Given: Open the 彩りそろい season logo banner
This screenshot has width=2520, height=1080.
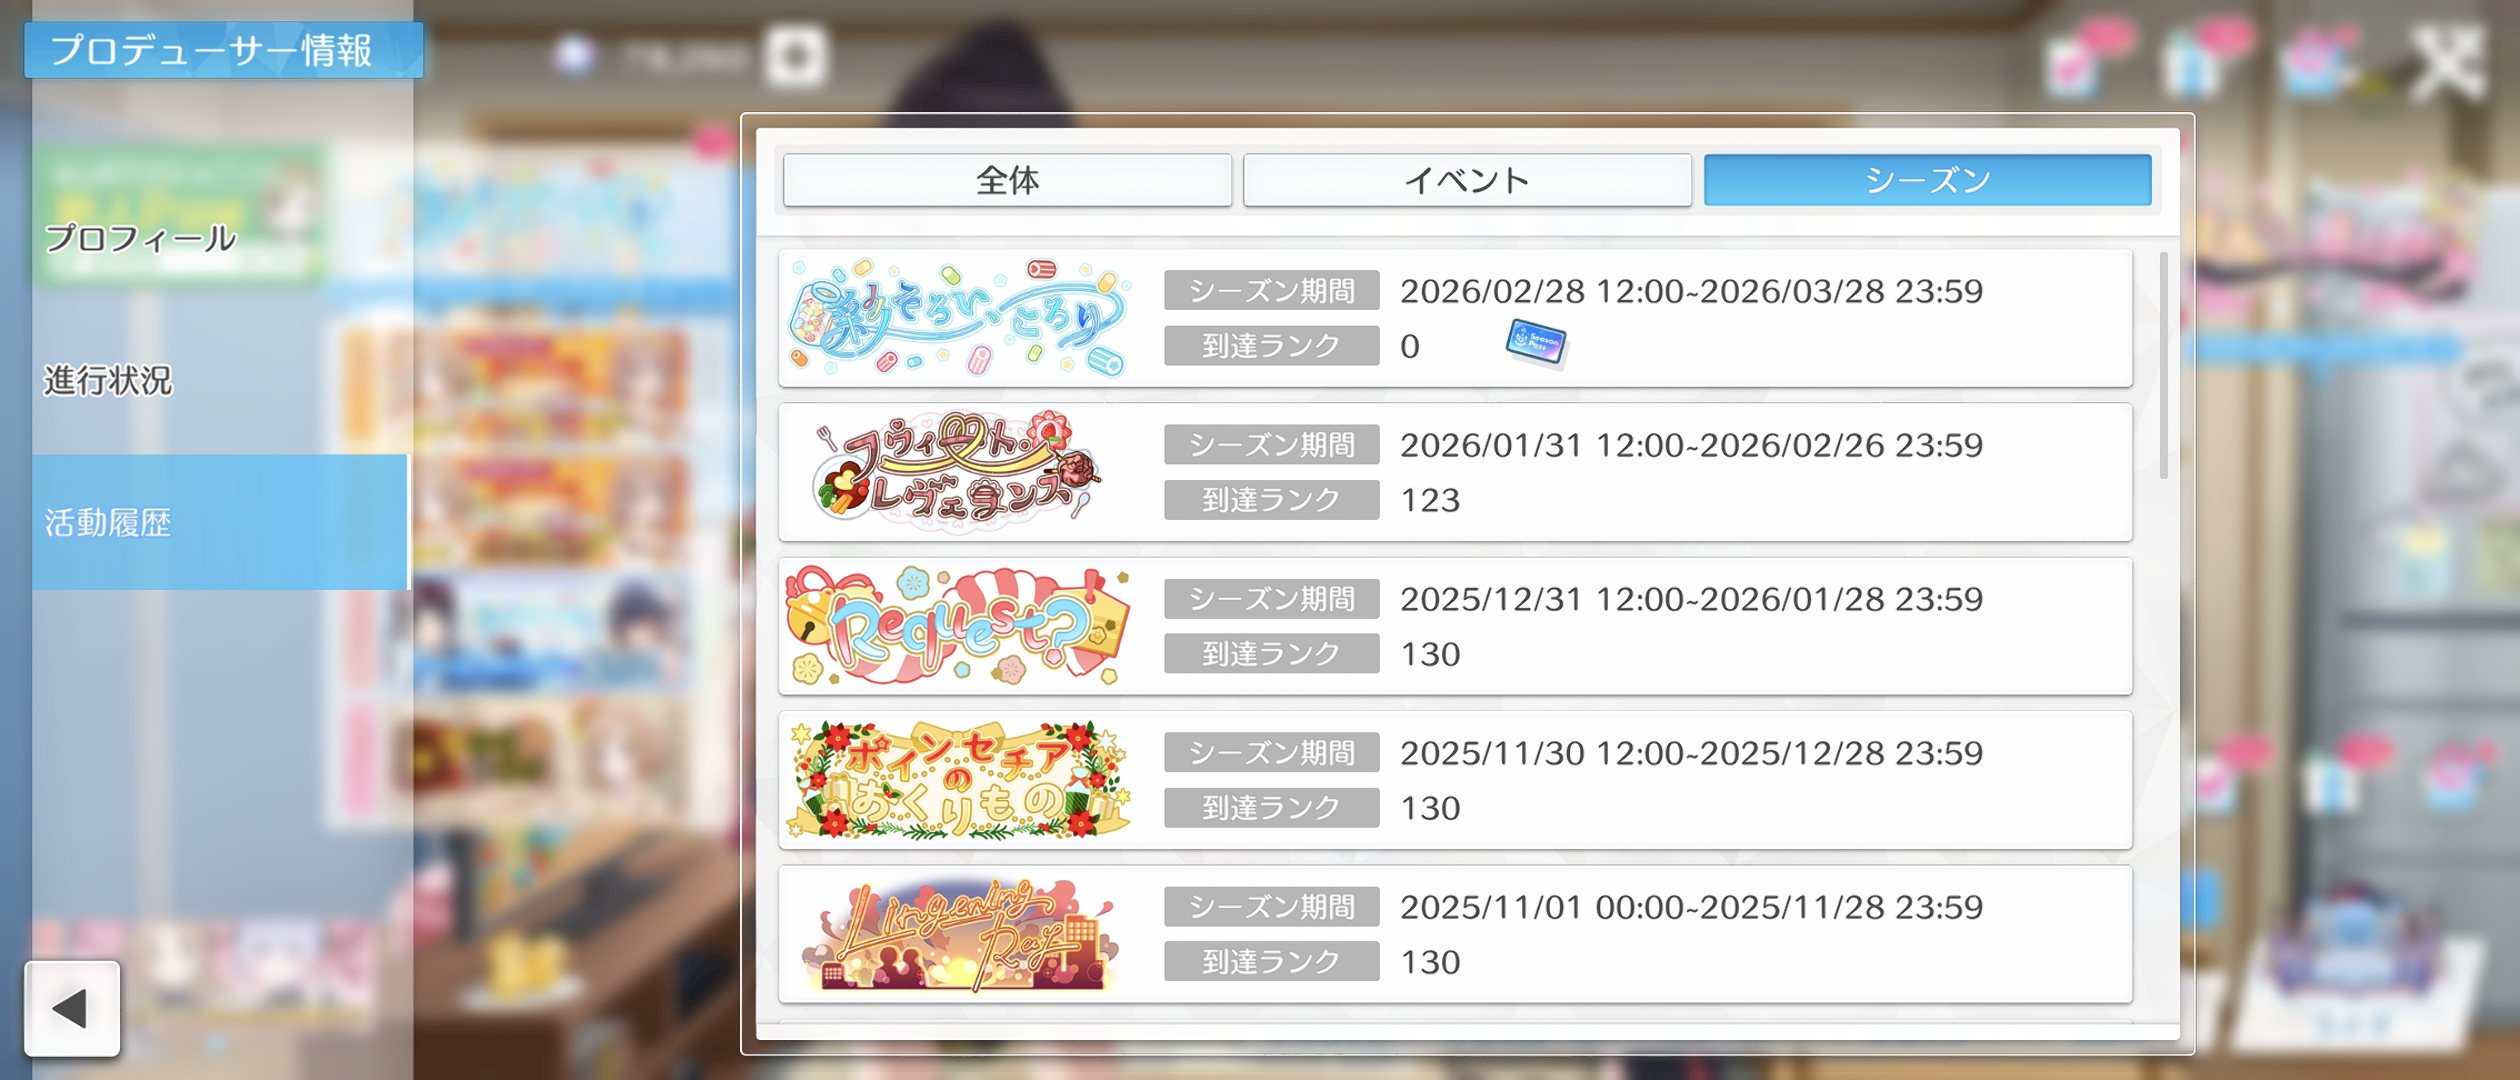Looking at the screenshot, I should [x=960, y=318].
